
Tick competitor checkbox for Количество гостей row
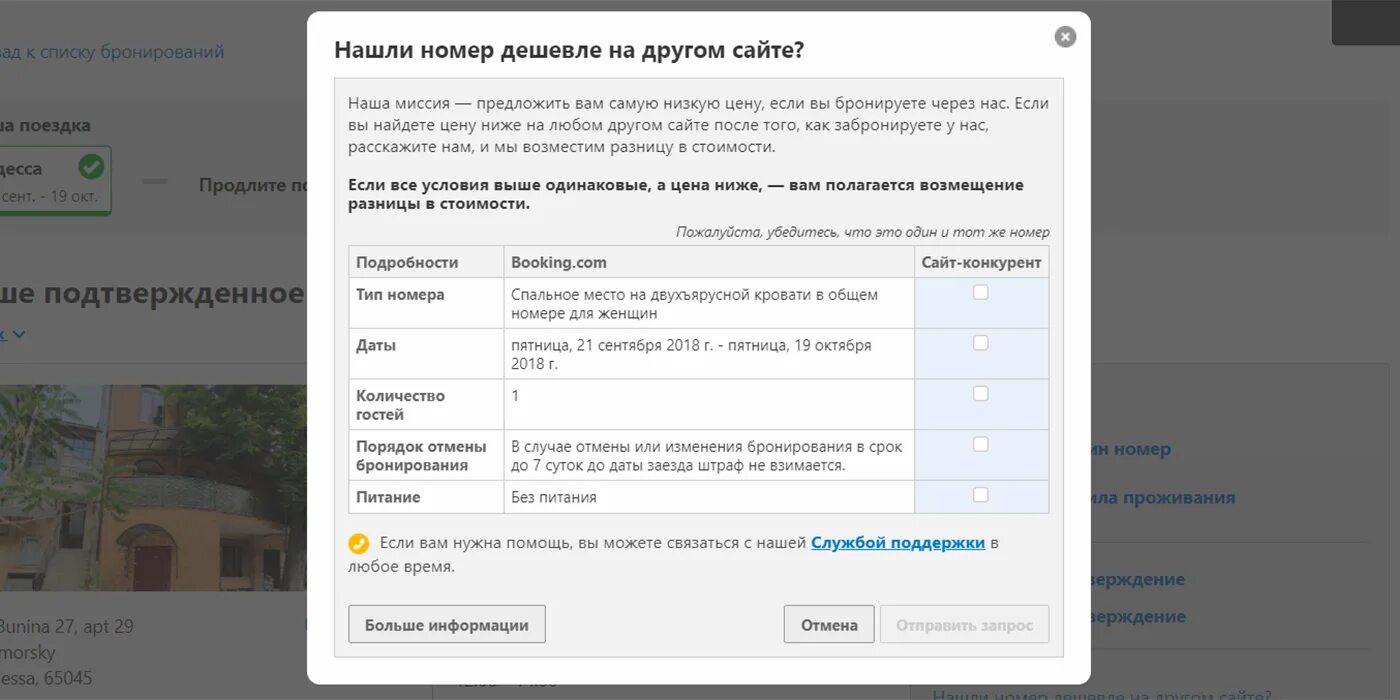coord(981,394)
